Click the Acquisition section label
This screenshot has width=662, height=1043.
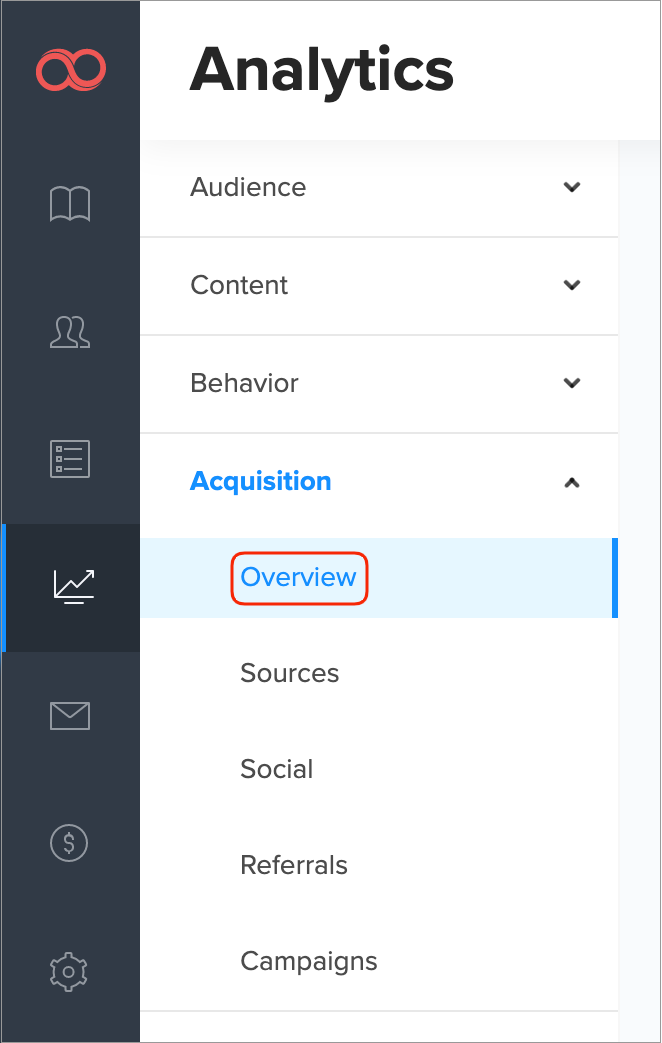coord(260,481)
